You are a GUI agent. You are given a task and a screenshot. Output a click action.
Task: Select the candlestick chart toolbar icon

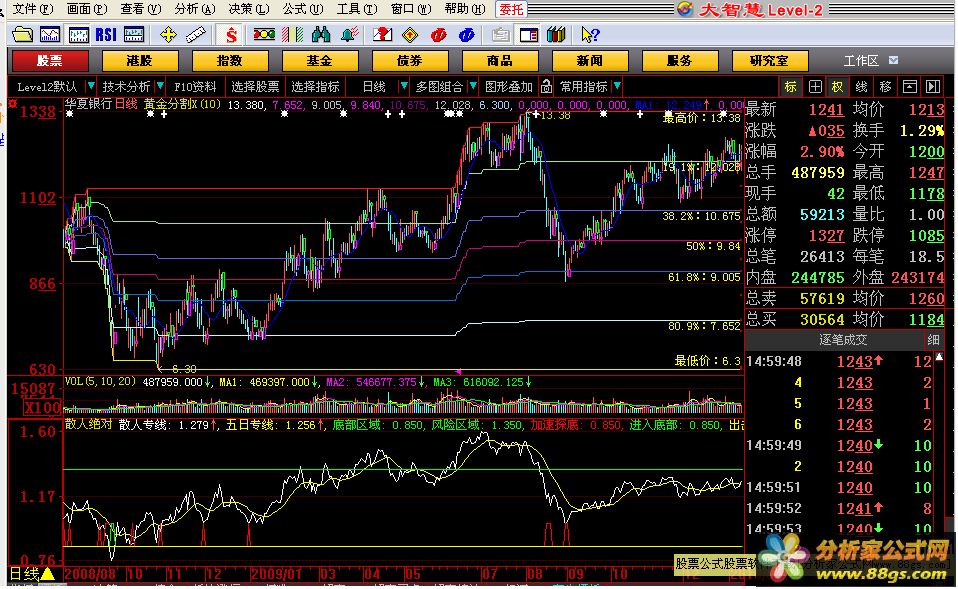click(x=78, y=35)
